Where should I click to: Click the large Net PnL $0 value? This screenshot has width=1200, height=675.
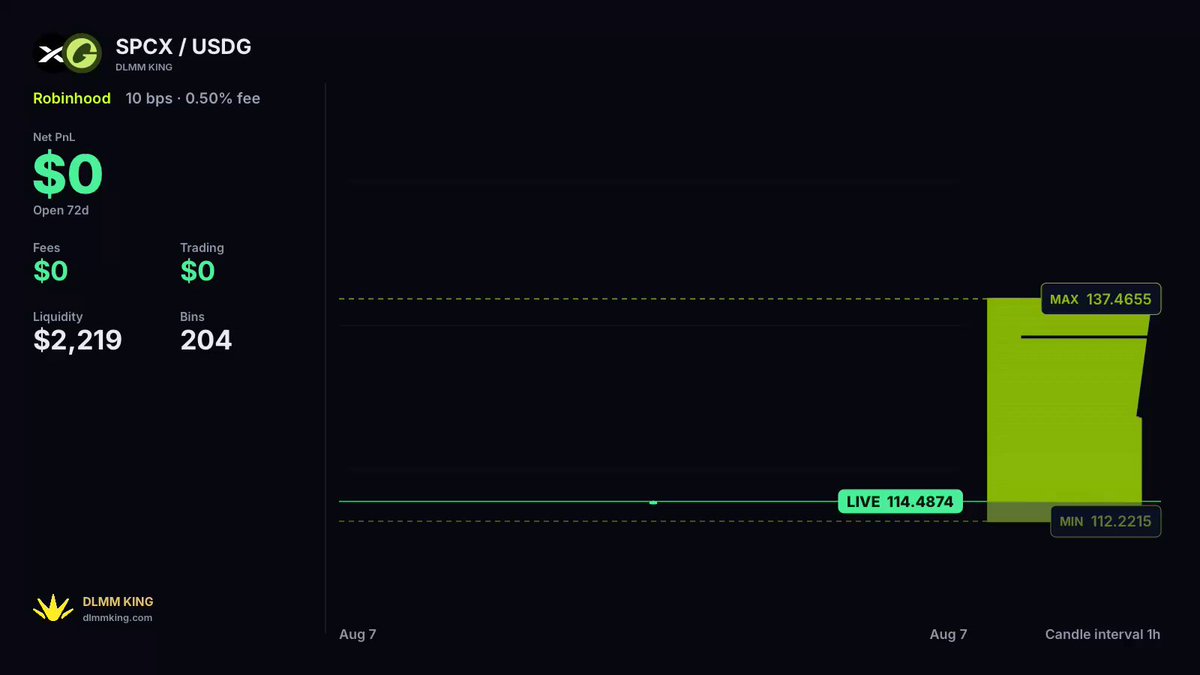68,173
